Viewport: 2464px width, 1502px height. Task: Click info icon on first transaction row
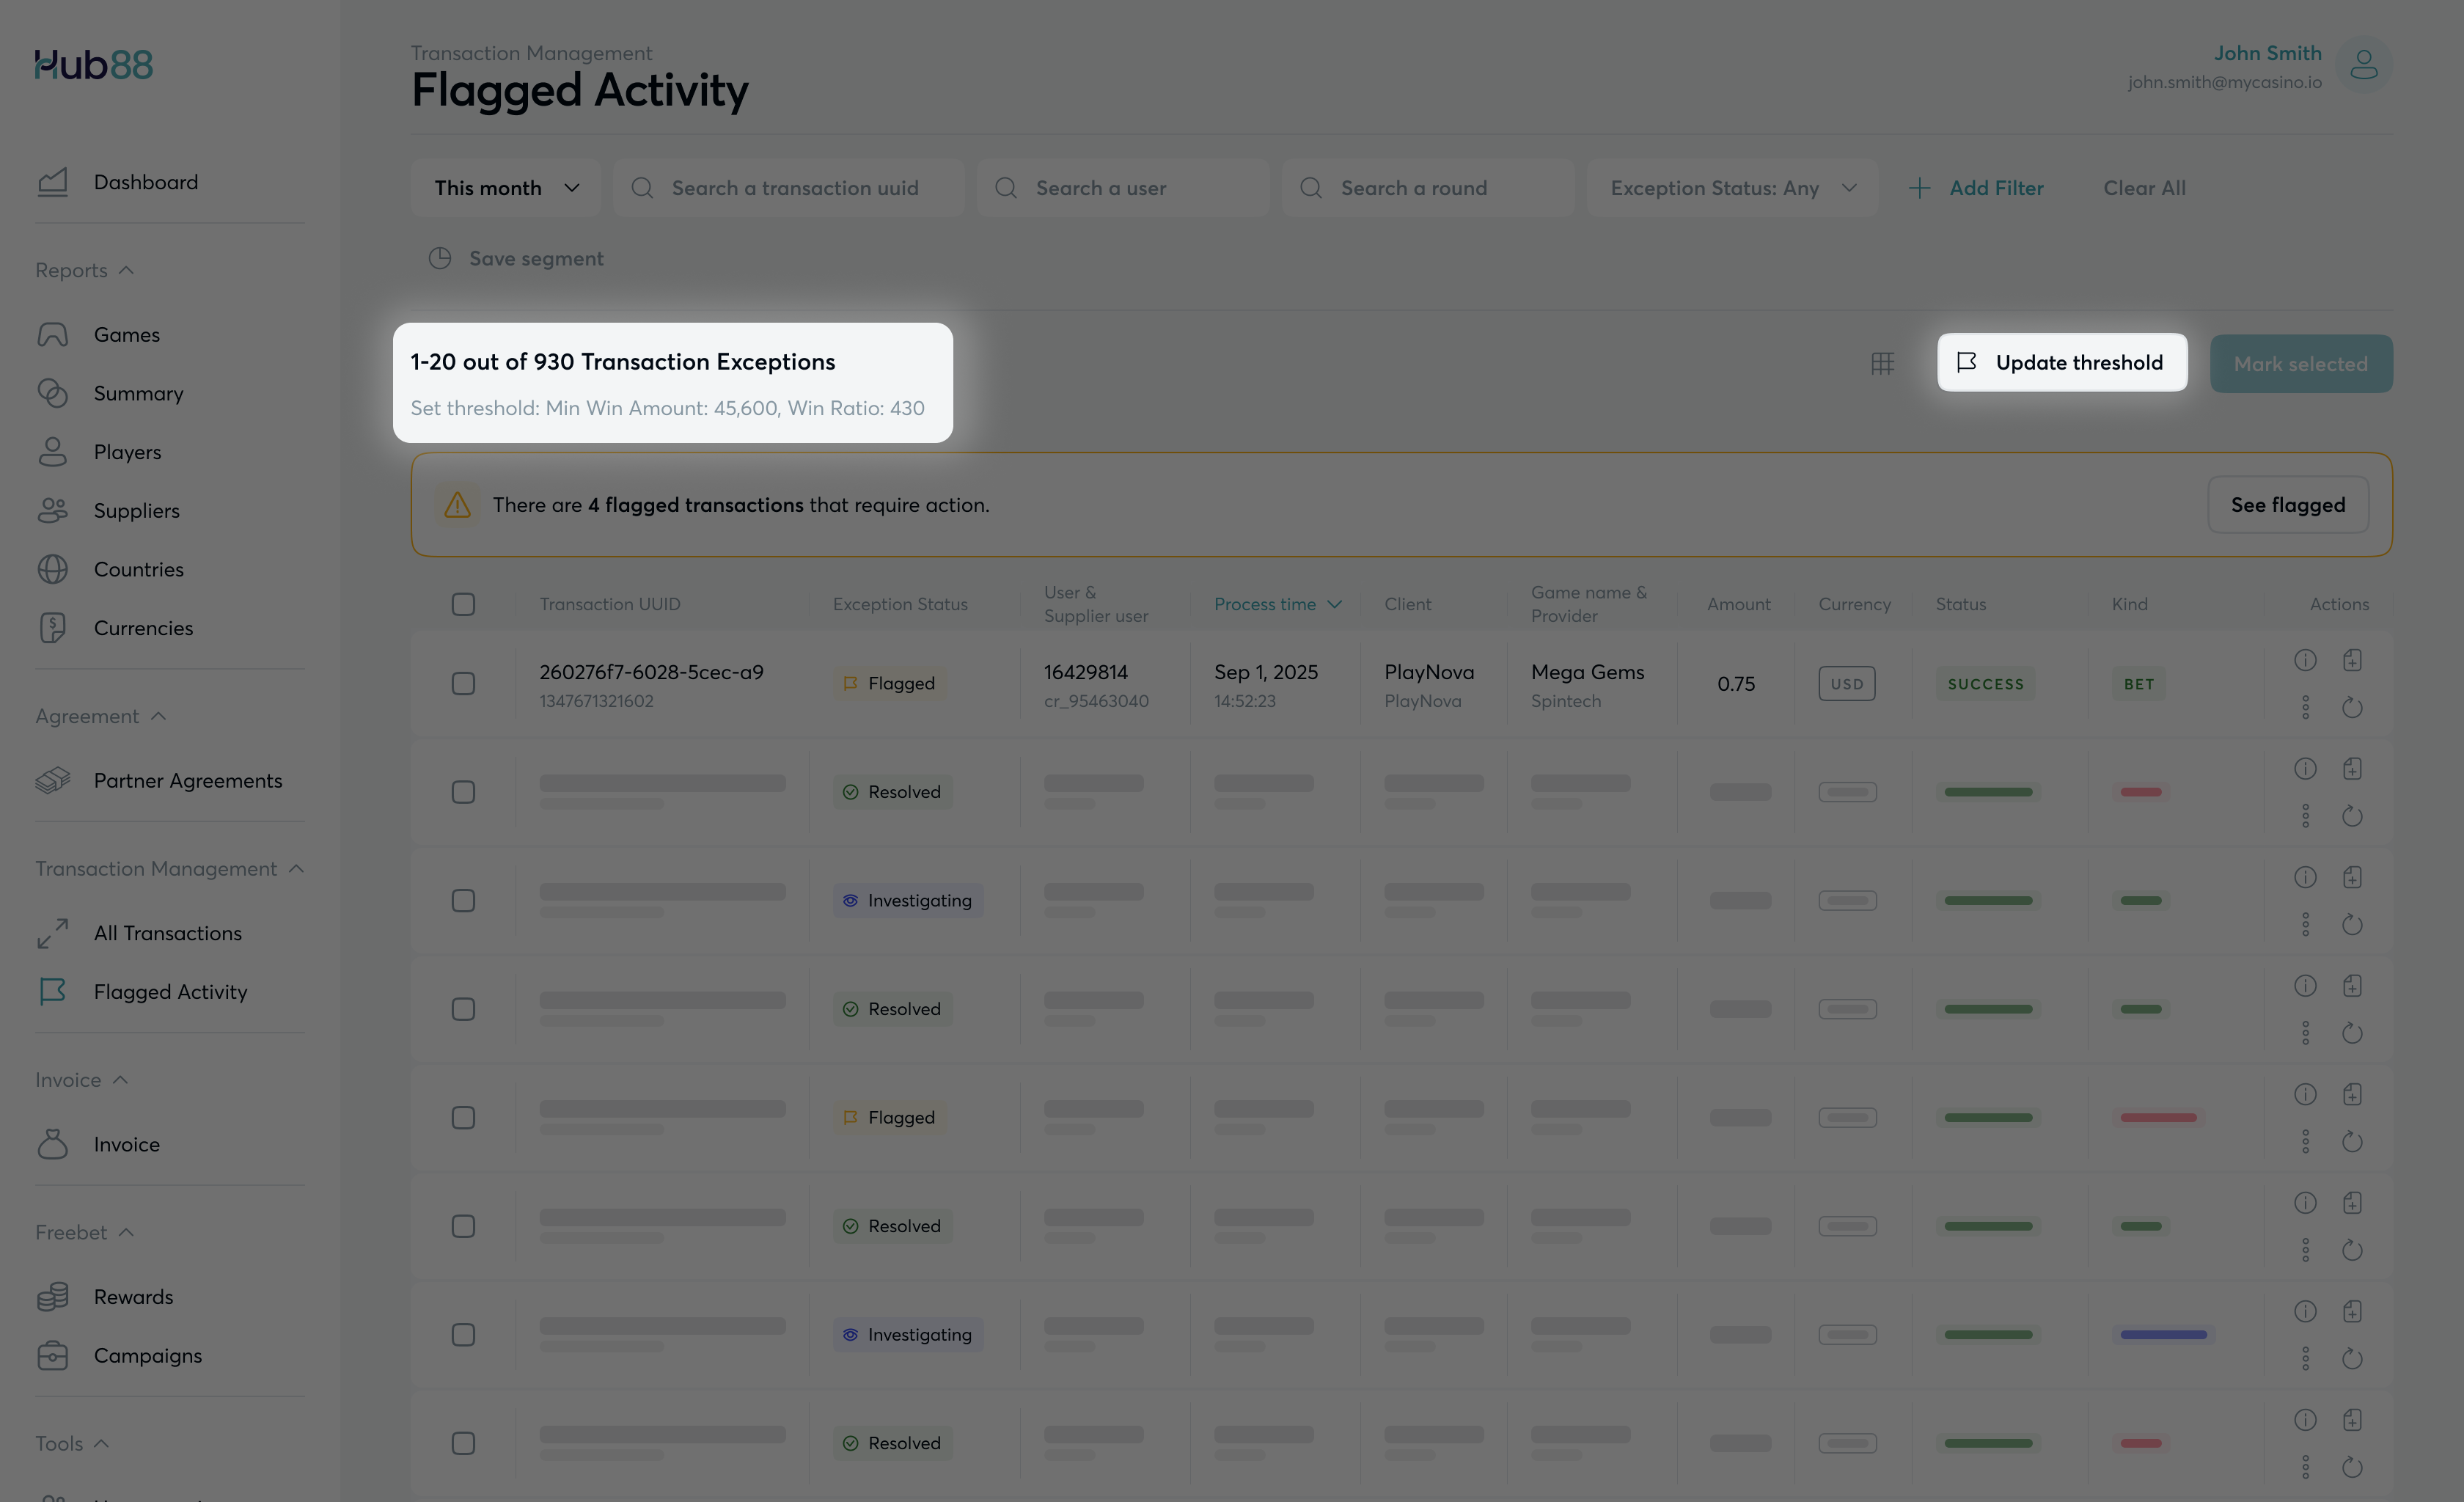tap(2305, 660)
